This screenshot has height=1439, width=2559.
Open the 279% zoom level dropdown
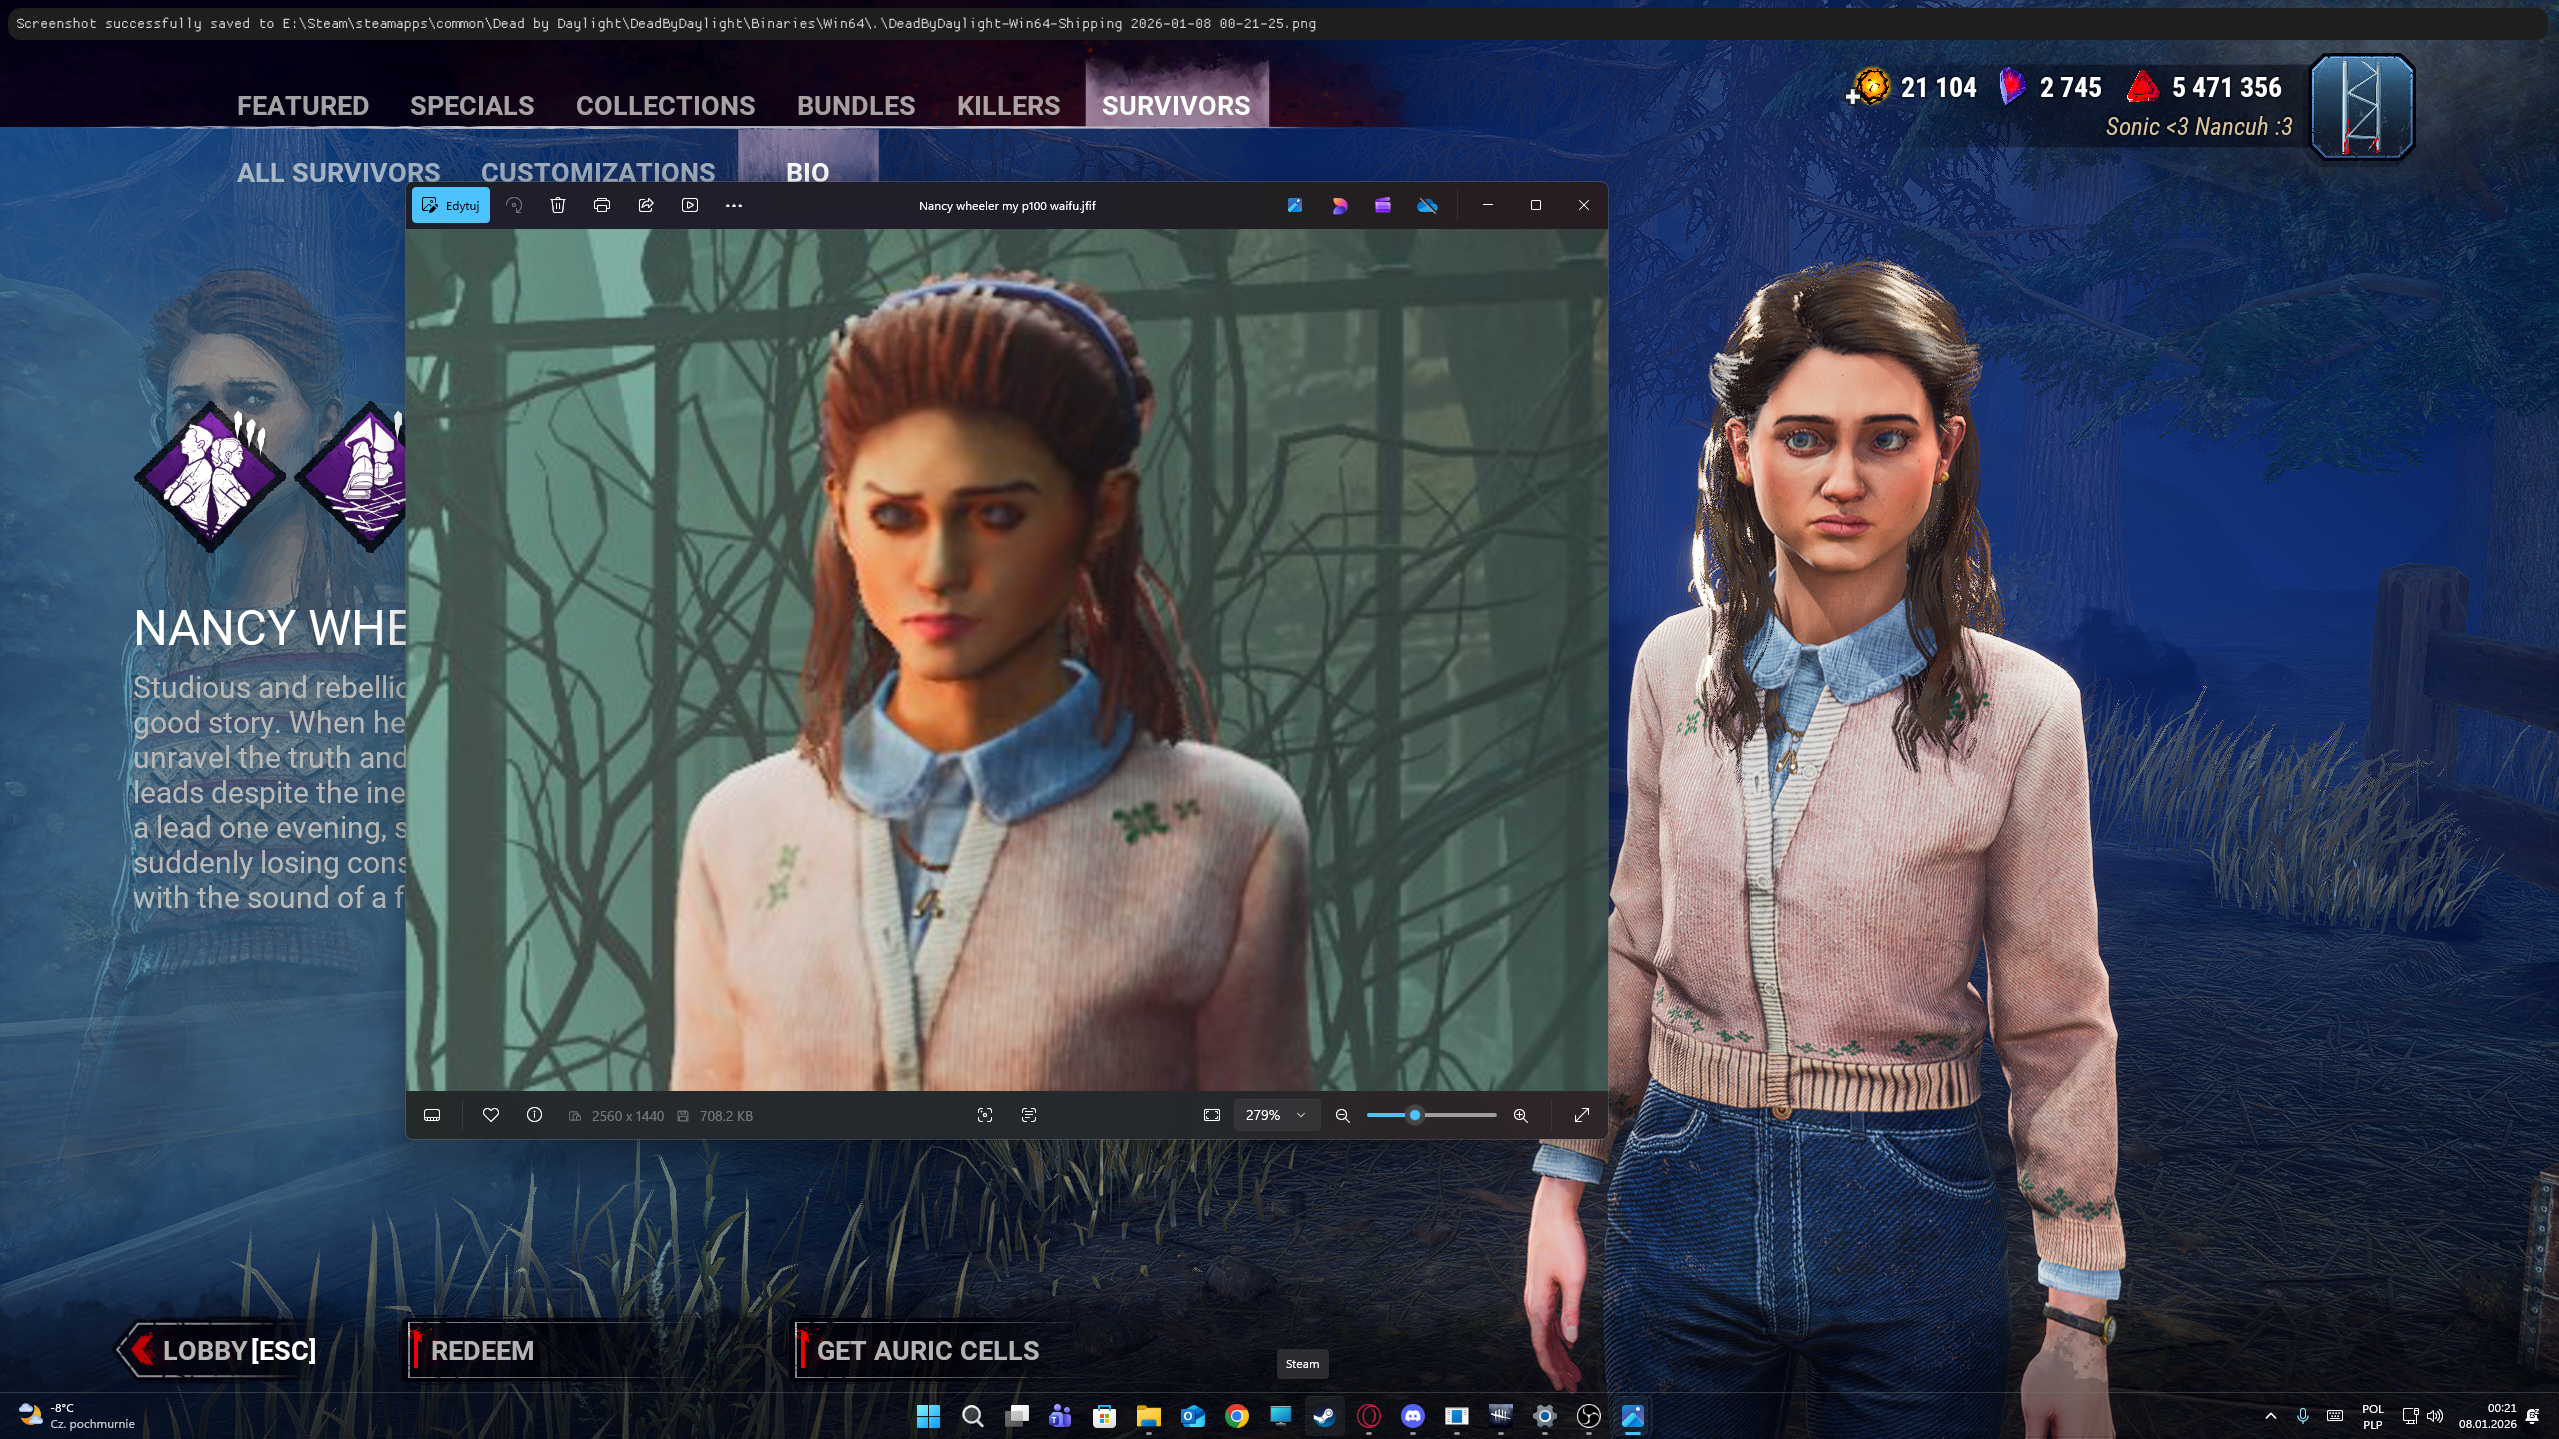(1276, 1115)
